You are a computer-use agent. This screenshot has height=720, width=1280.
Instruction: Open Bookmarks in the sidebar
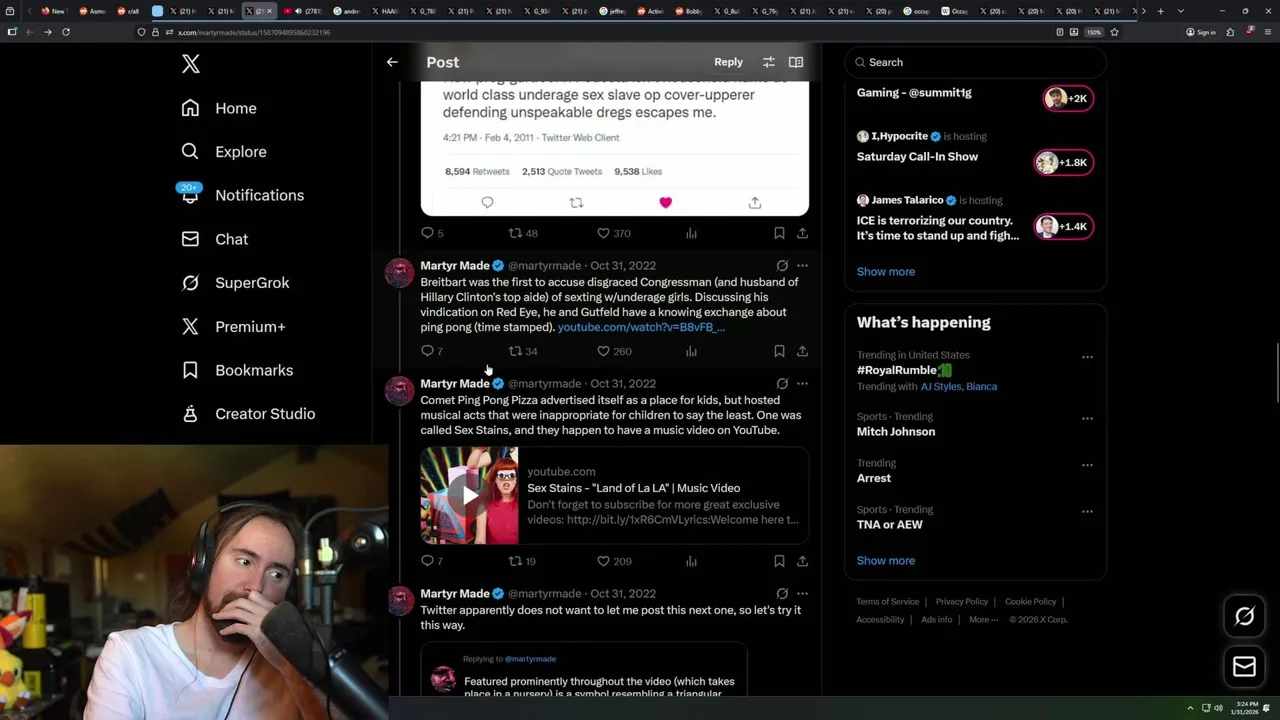pyautogui.click(x=237, y=370)
